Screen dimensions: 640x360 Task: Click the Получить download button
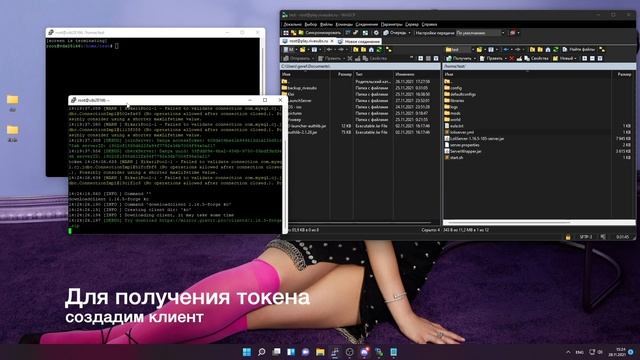pyautogui.click(x=459, y=58)
